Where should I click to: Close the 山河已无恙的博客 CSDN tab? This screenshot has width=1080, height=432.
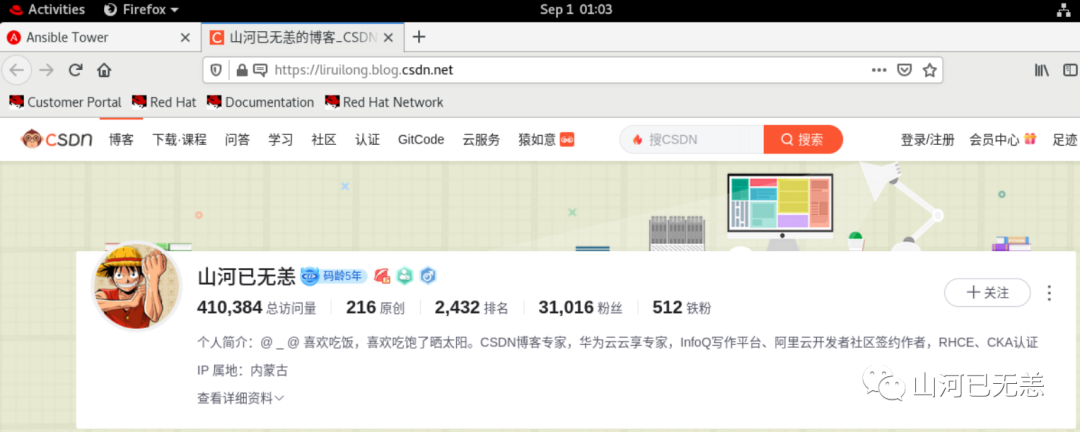(388, 37)
